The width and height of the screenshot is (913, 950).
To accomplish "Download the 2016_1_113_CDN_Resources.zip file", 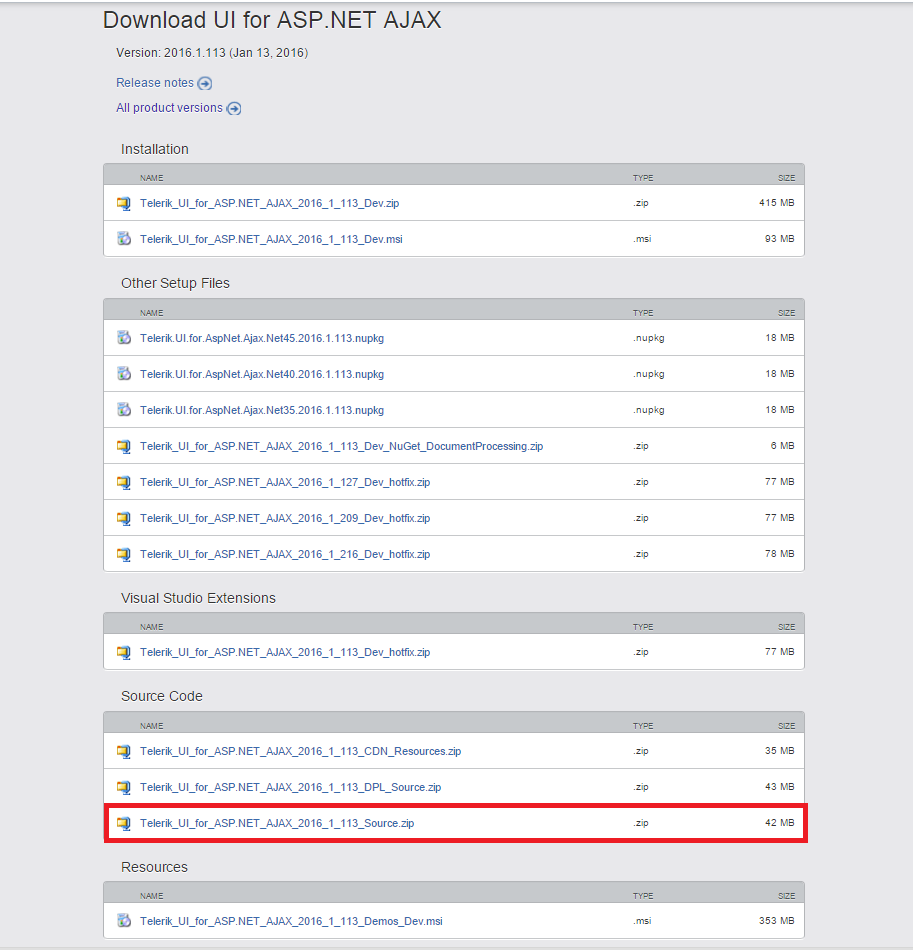I will [x=300, y=751].
